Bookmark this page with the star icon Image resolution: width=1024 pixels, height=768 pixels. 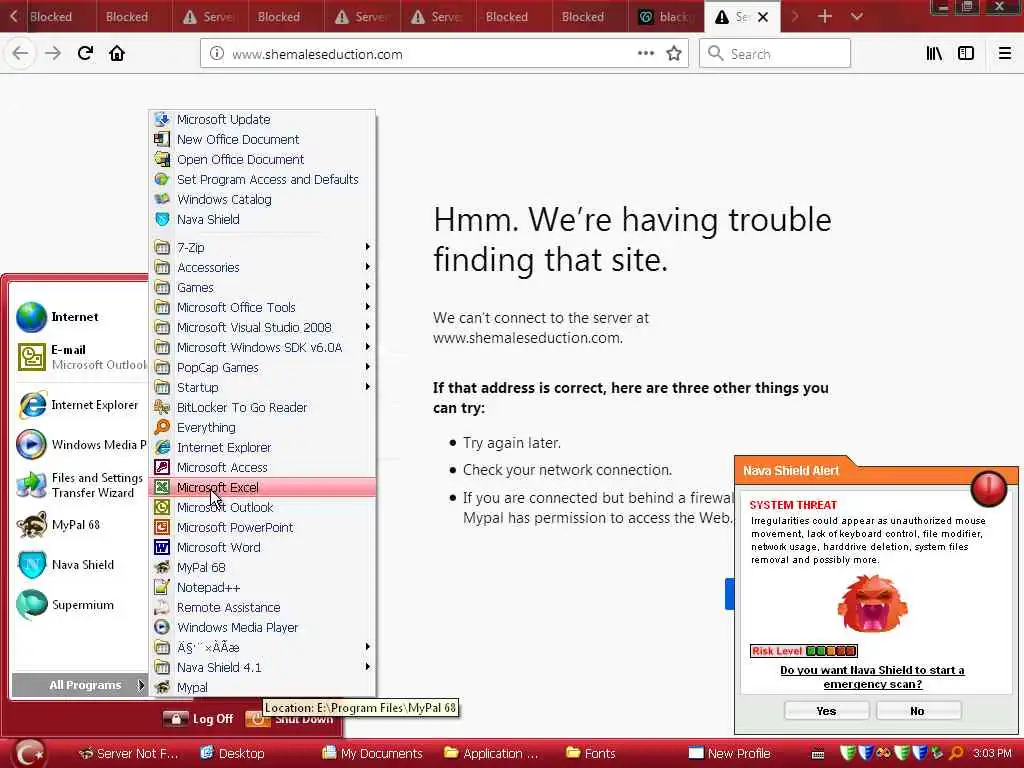[673, 54]
